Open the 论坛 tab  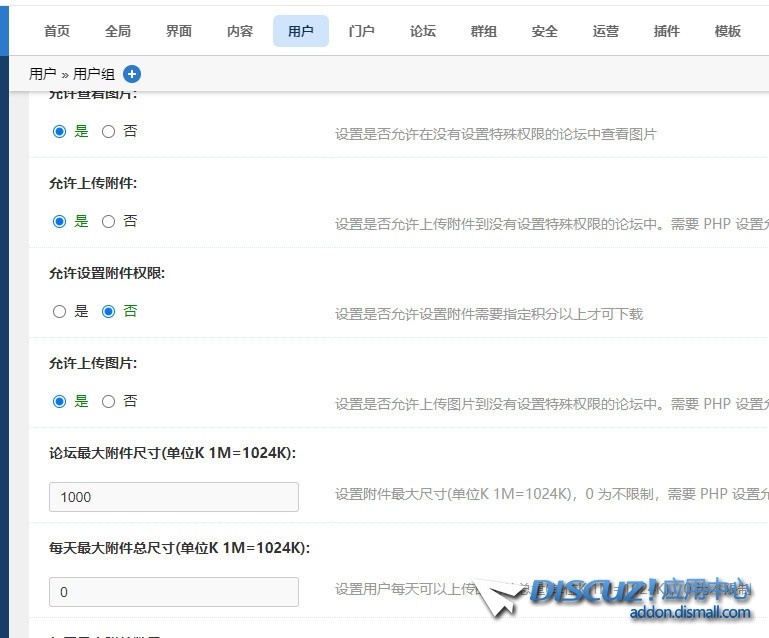[x=423, y=31]
